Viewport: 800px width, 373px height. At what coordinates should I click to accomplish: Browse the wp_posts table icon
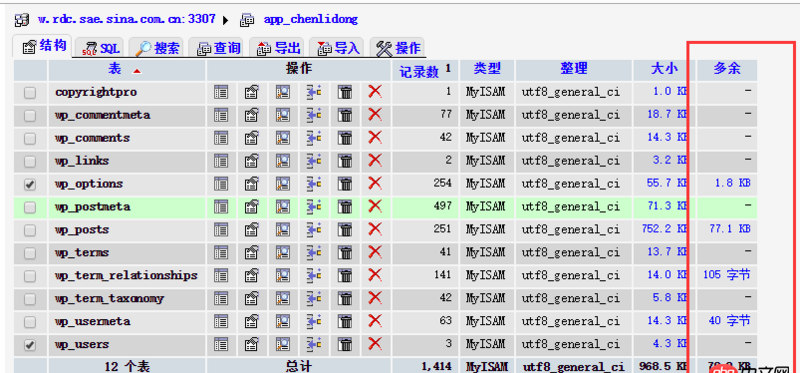click(221, 230)
